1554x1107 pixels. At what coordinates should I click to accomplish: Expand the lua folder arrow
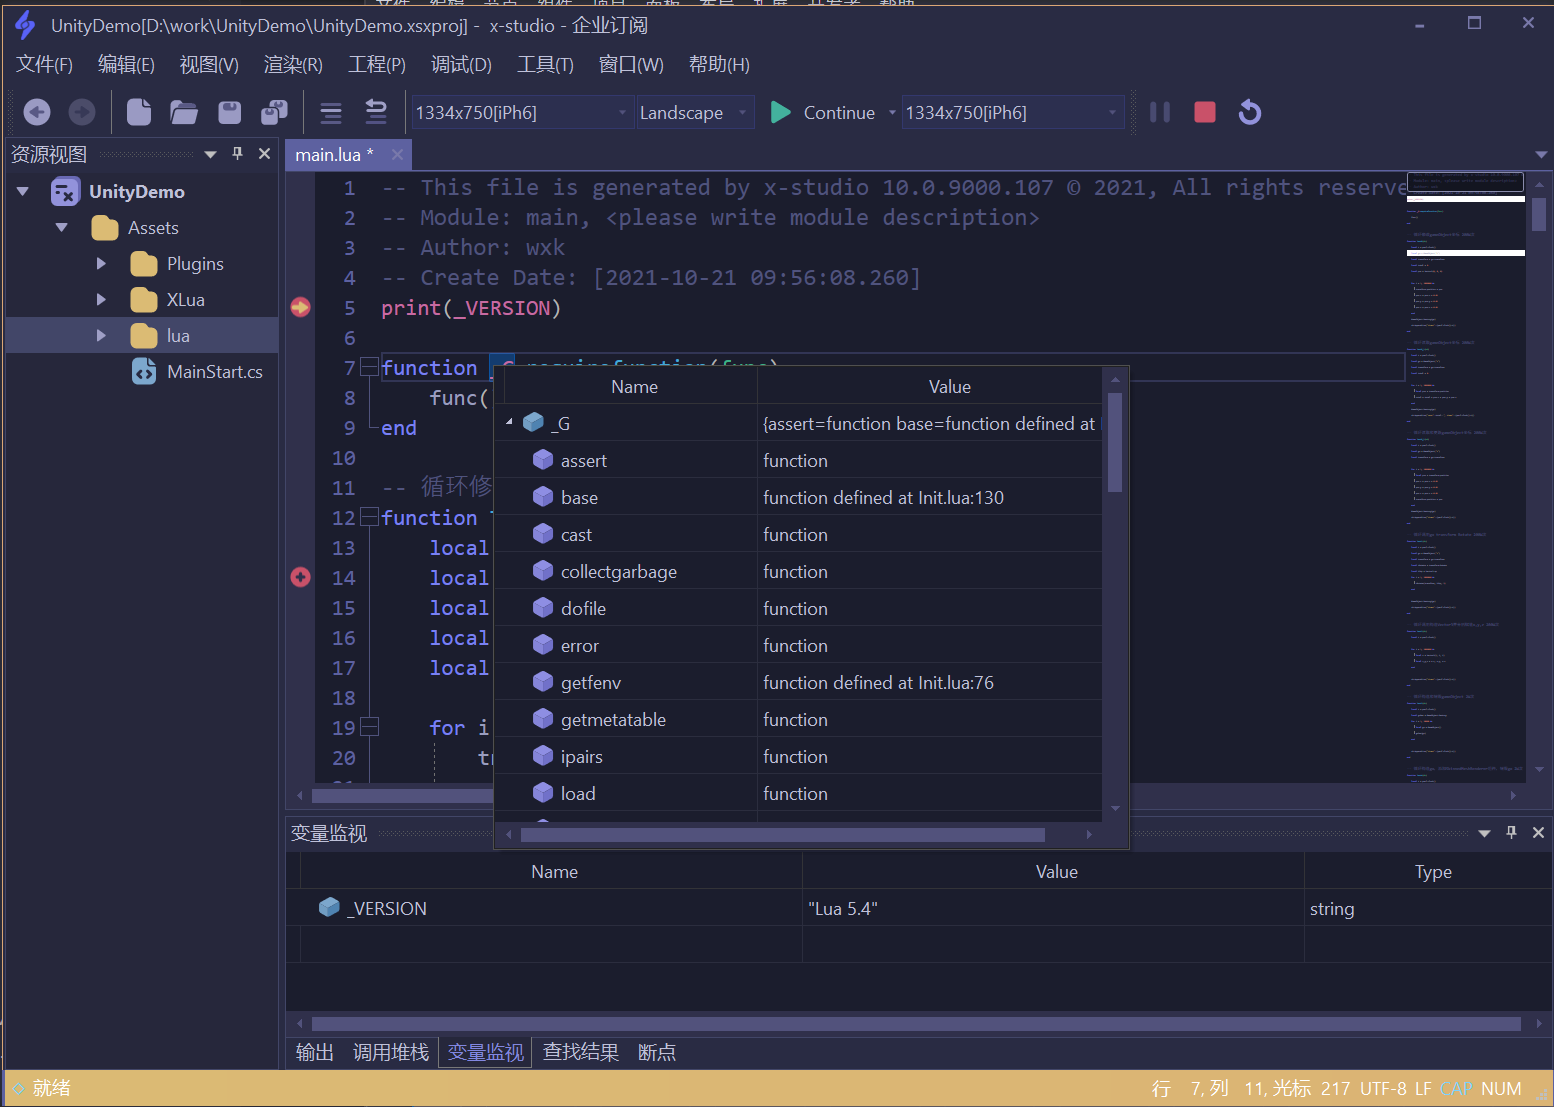(x=101, y=335)
